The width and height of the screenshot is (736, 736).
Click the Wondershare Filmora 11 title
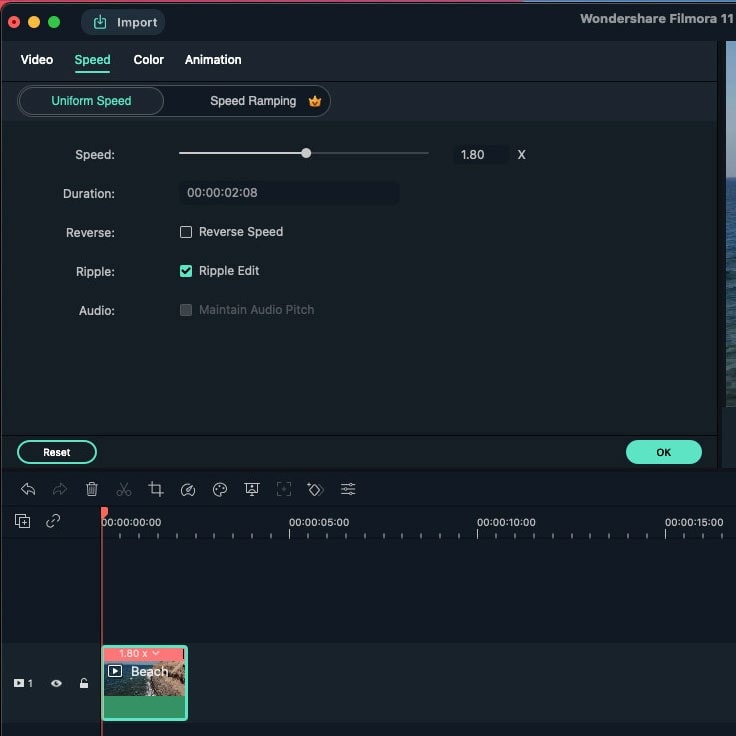[x=657, y=19]
